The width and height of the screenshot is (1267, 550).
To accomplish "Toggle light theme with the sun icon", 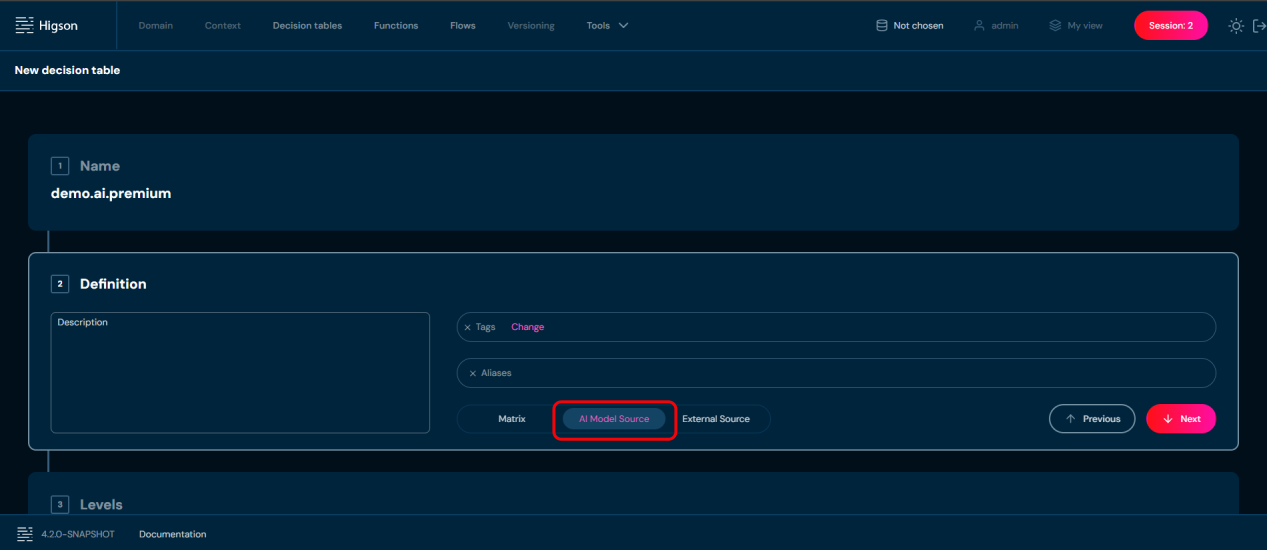I will [x=1236, y=26].
